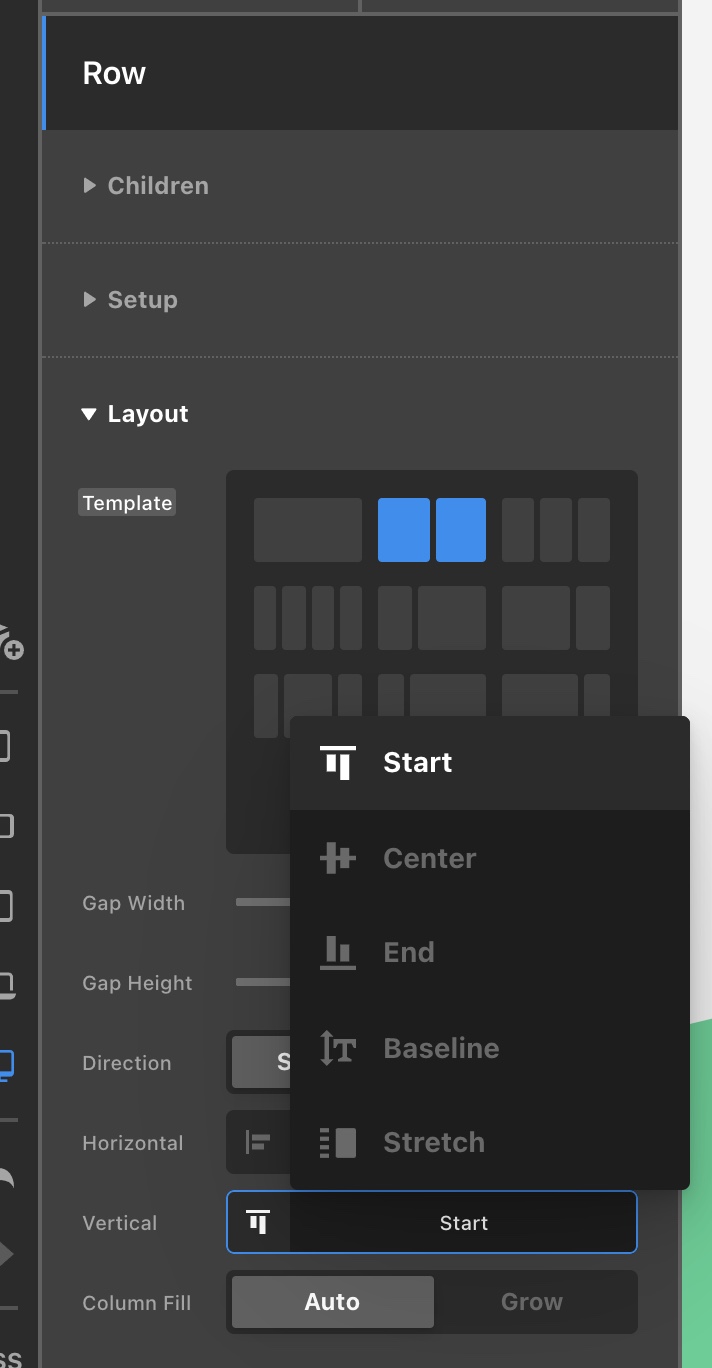Click the desktop breakpoint icon in sidebar

6,1064
